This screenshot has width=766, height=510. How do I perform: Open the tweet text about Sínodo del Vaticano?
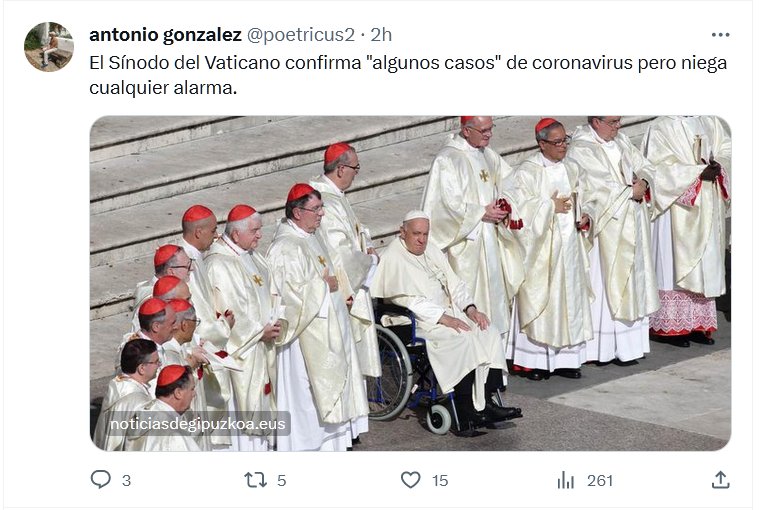[408, 75]
